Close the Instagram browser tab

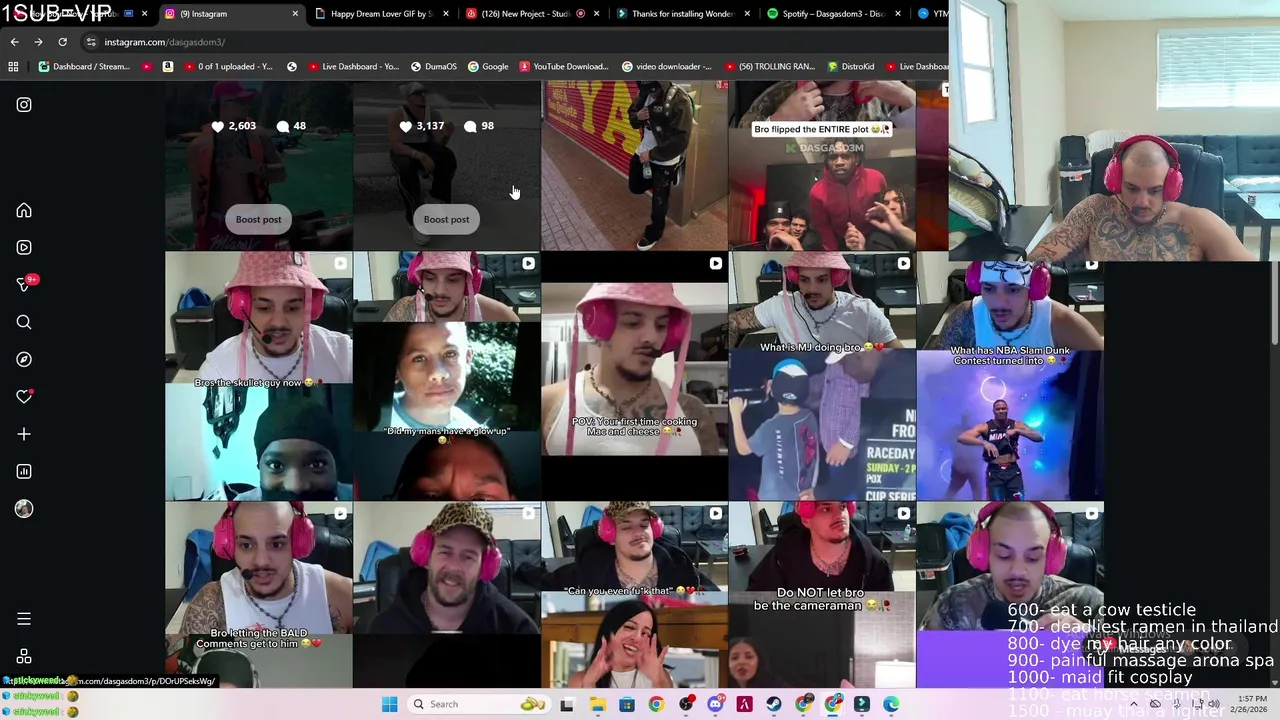coord(295,14)
